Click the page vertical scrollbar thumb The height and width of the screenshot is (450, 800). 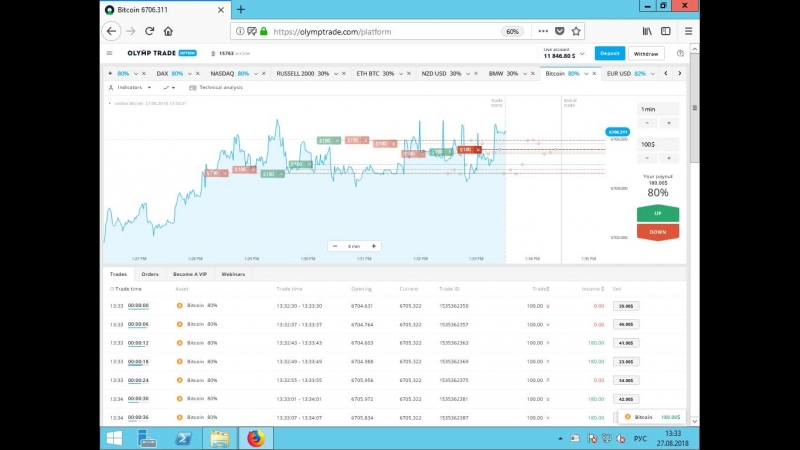tap(694, 108)
